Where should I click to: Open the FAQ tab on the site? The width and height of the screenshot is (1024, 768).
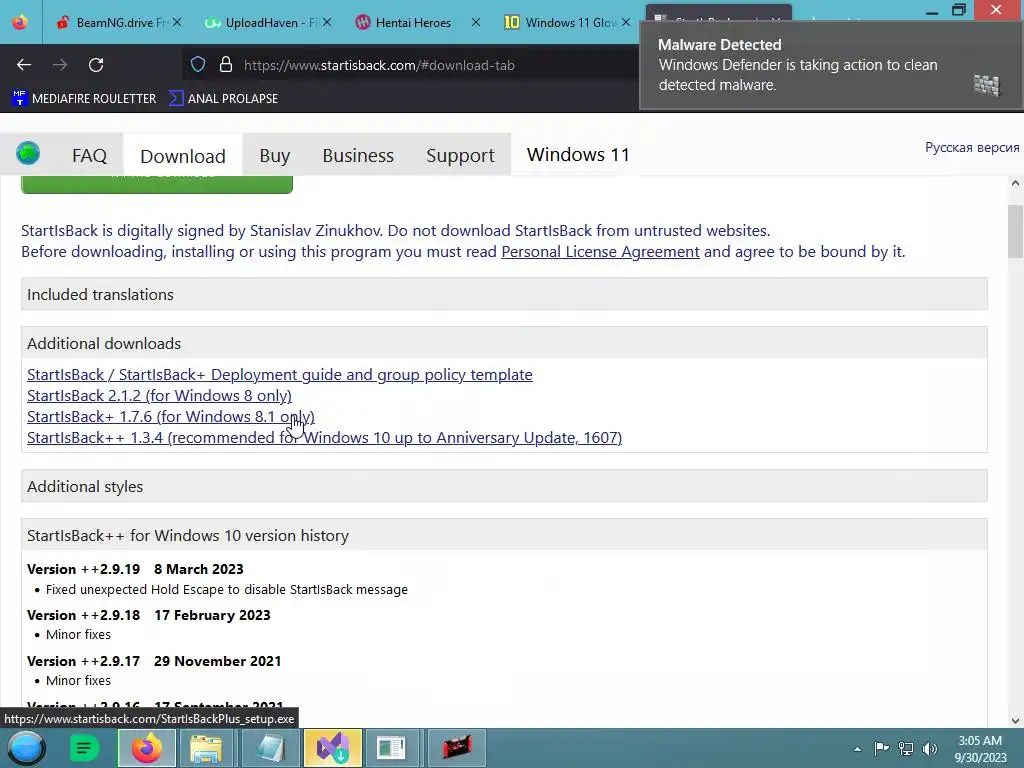pos(89,155)
